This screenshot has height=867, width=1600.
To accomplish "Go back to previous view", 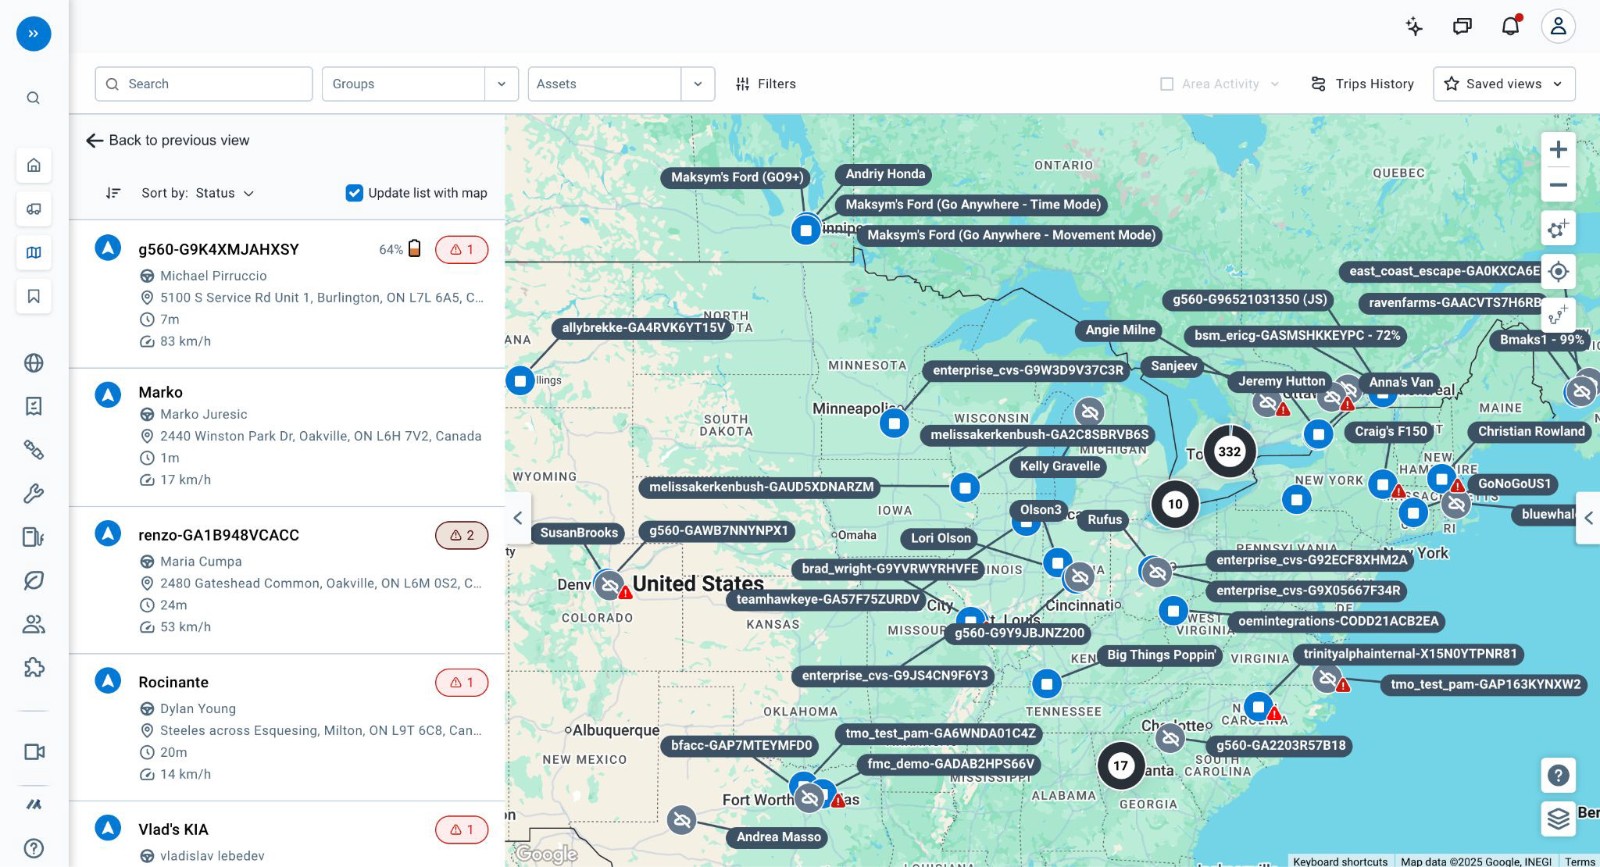I will (168, 140).
